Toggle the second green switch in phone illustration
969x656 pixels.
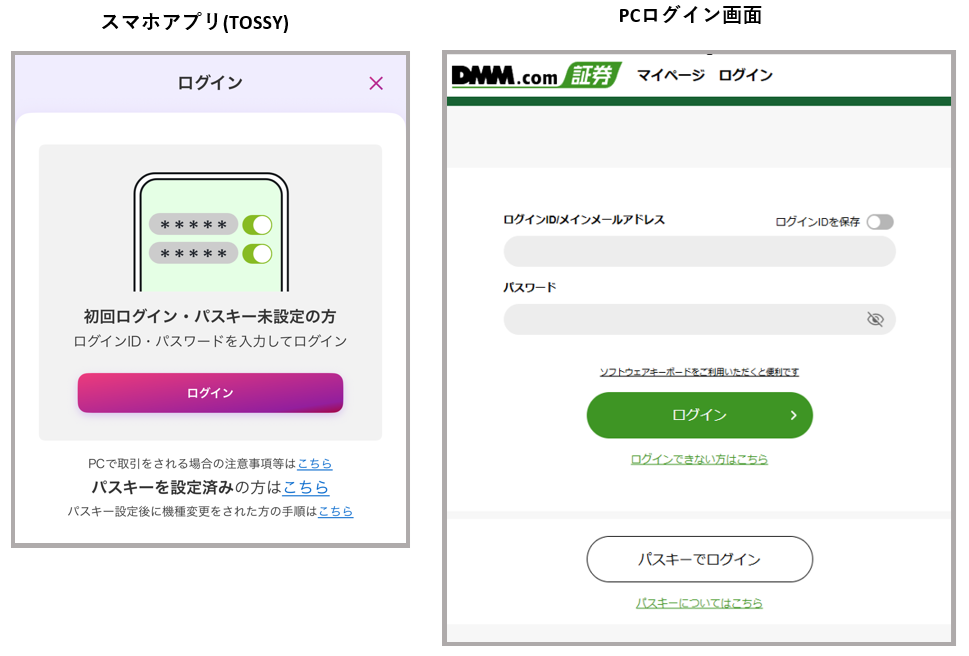[257, 254]
